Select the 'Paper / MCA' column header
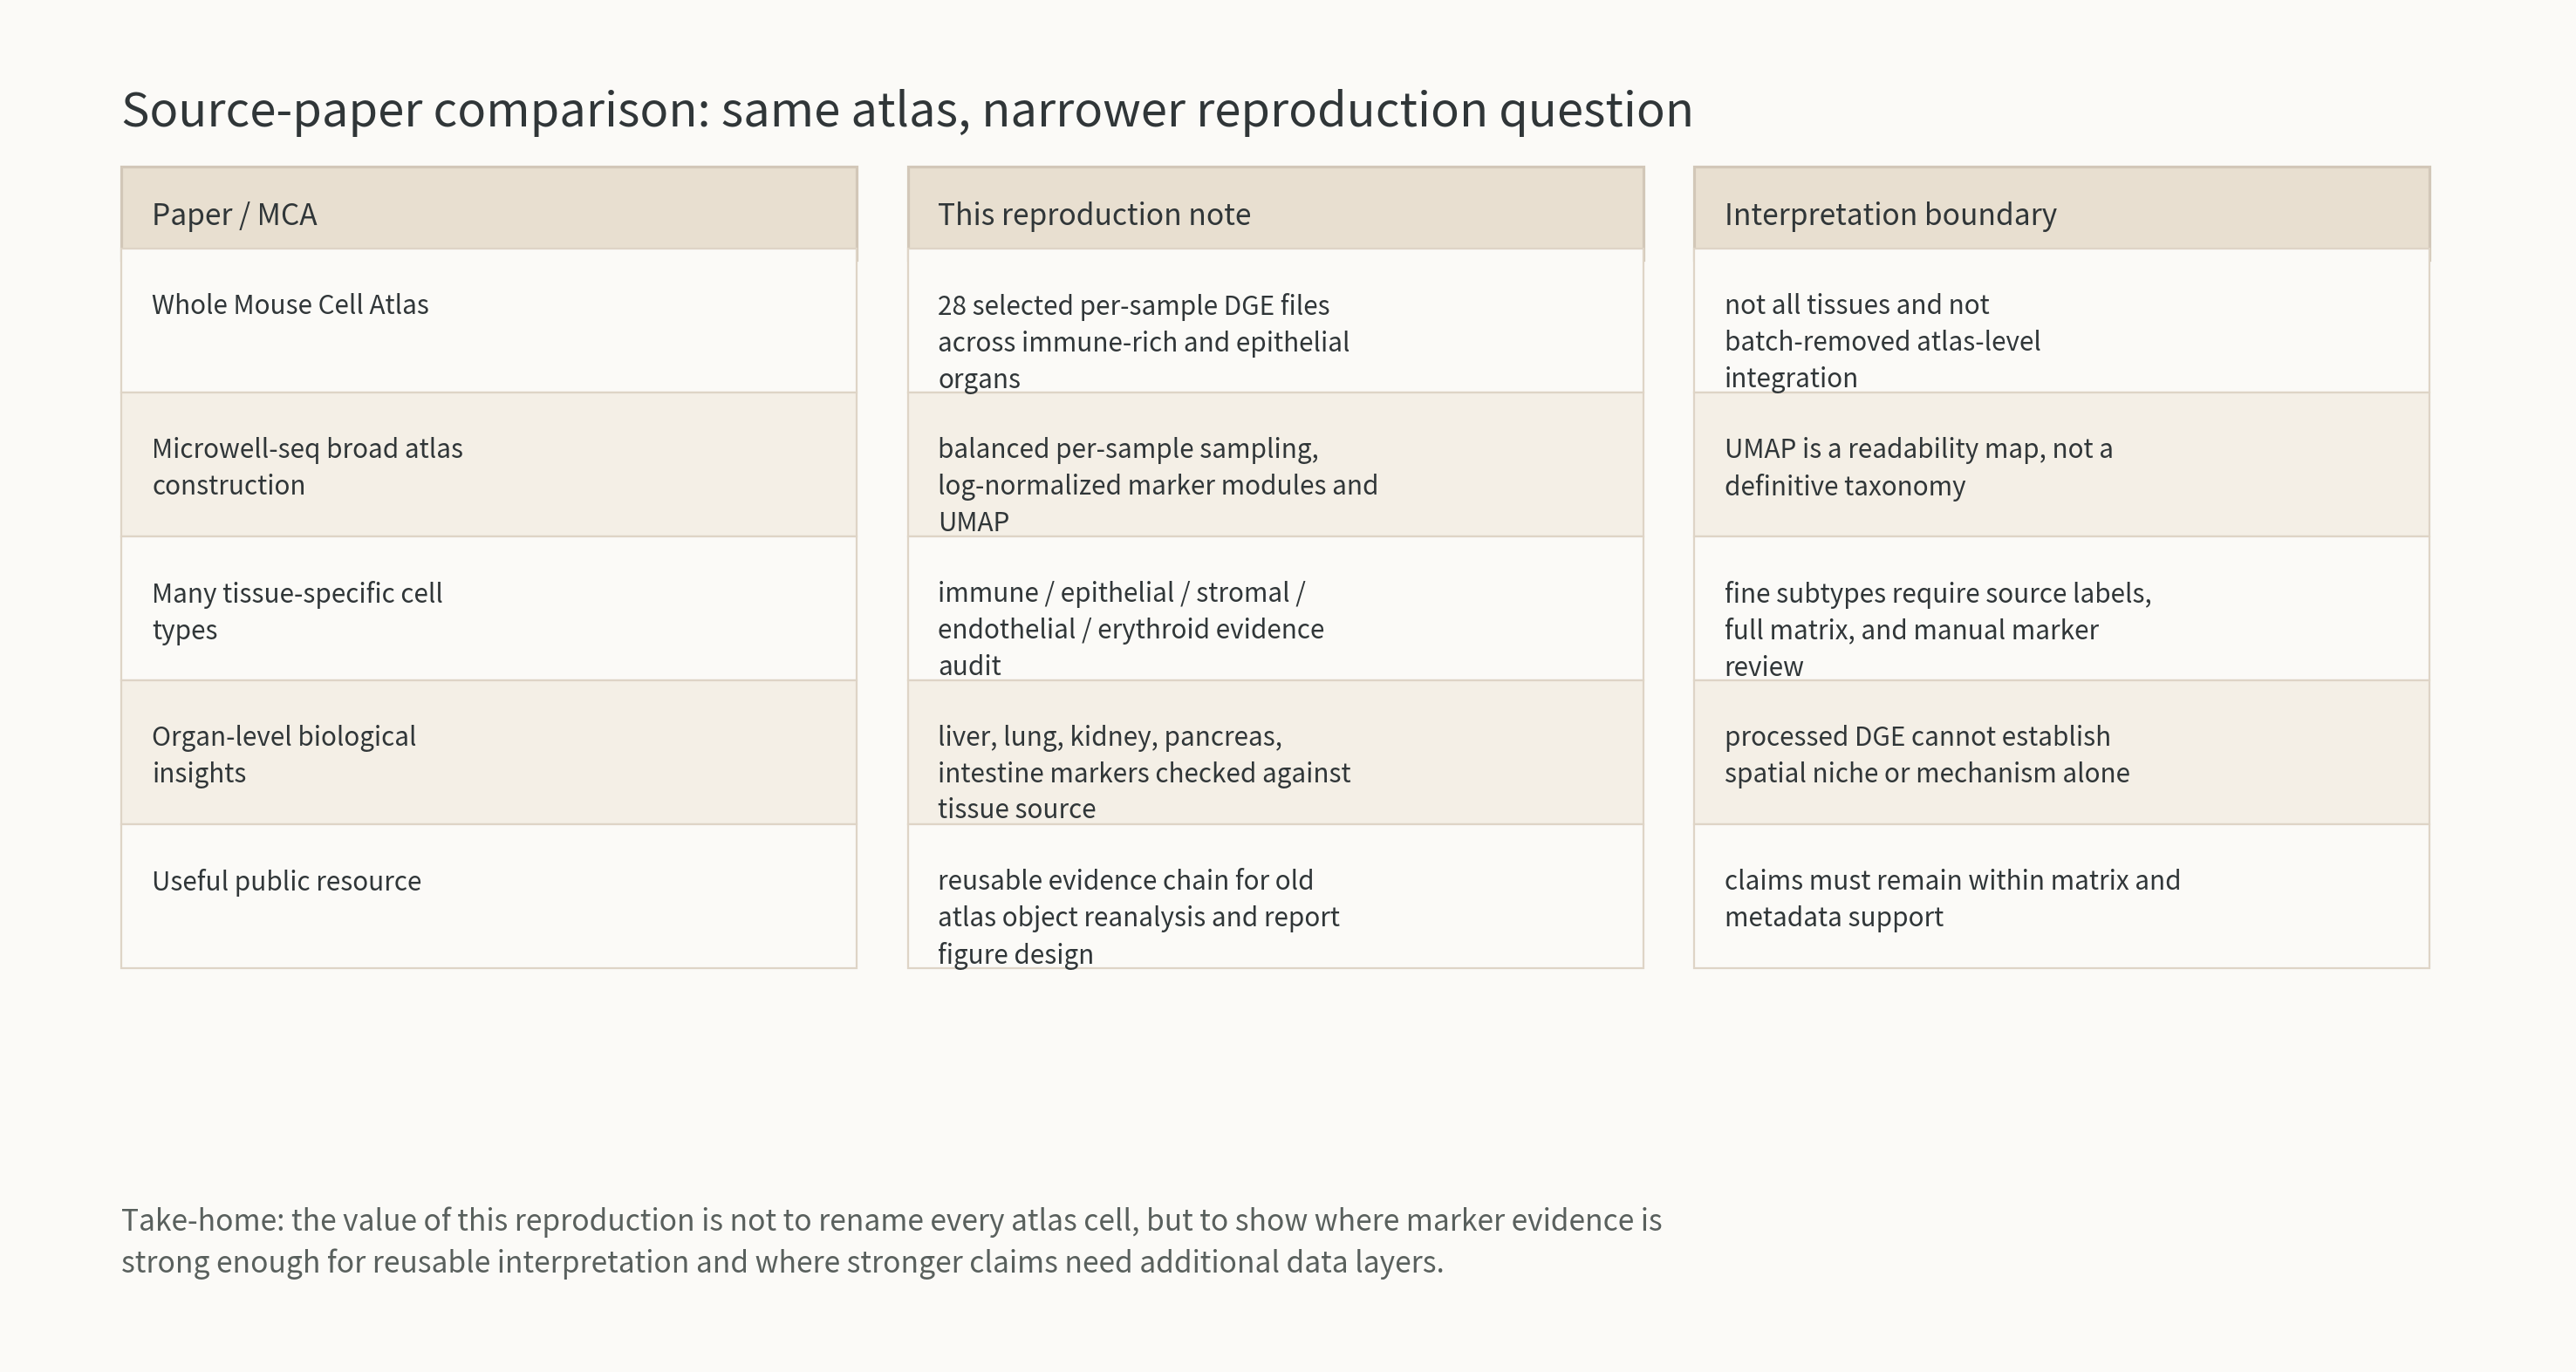This screenshot has width=2576, height=1372. point(489,208)
